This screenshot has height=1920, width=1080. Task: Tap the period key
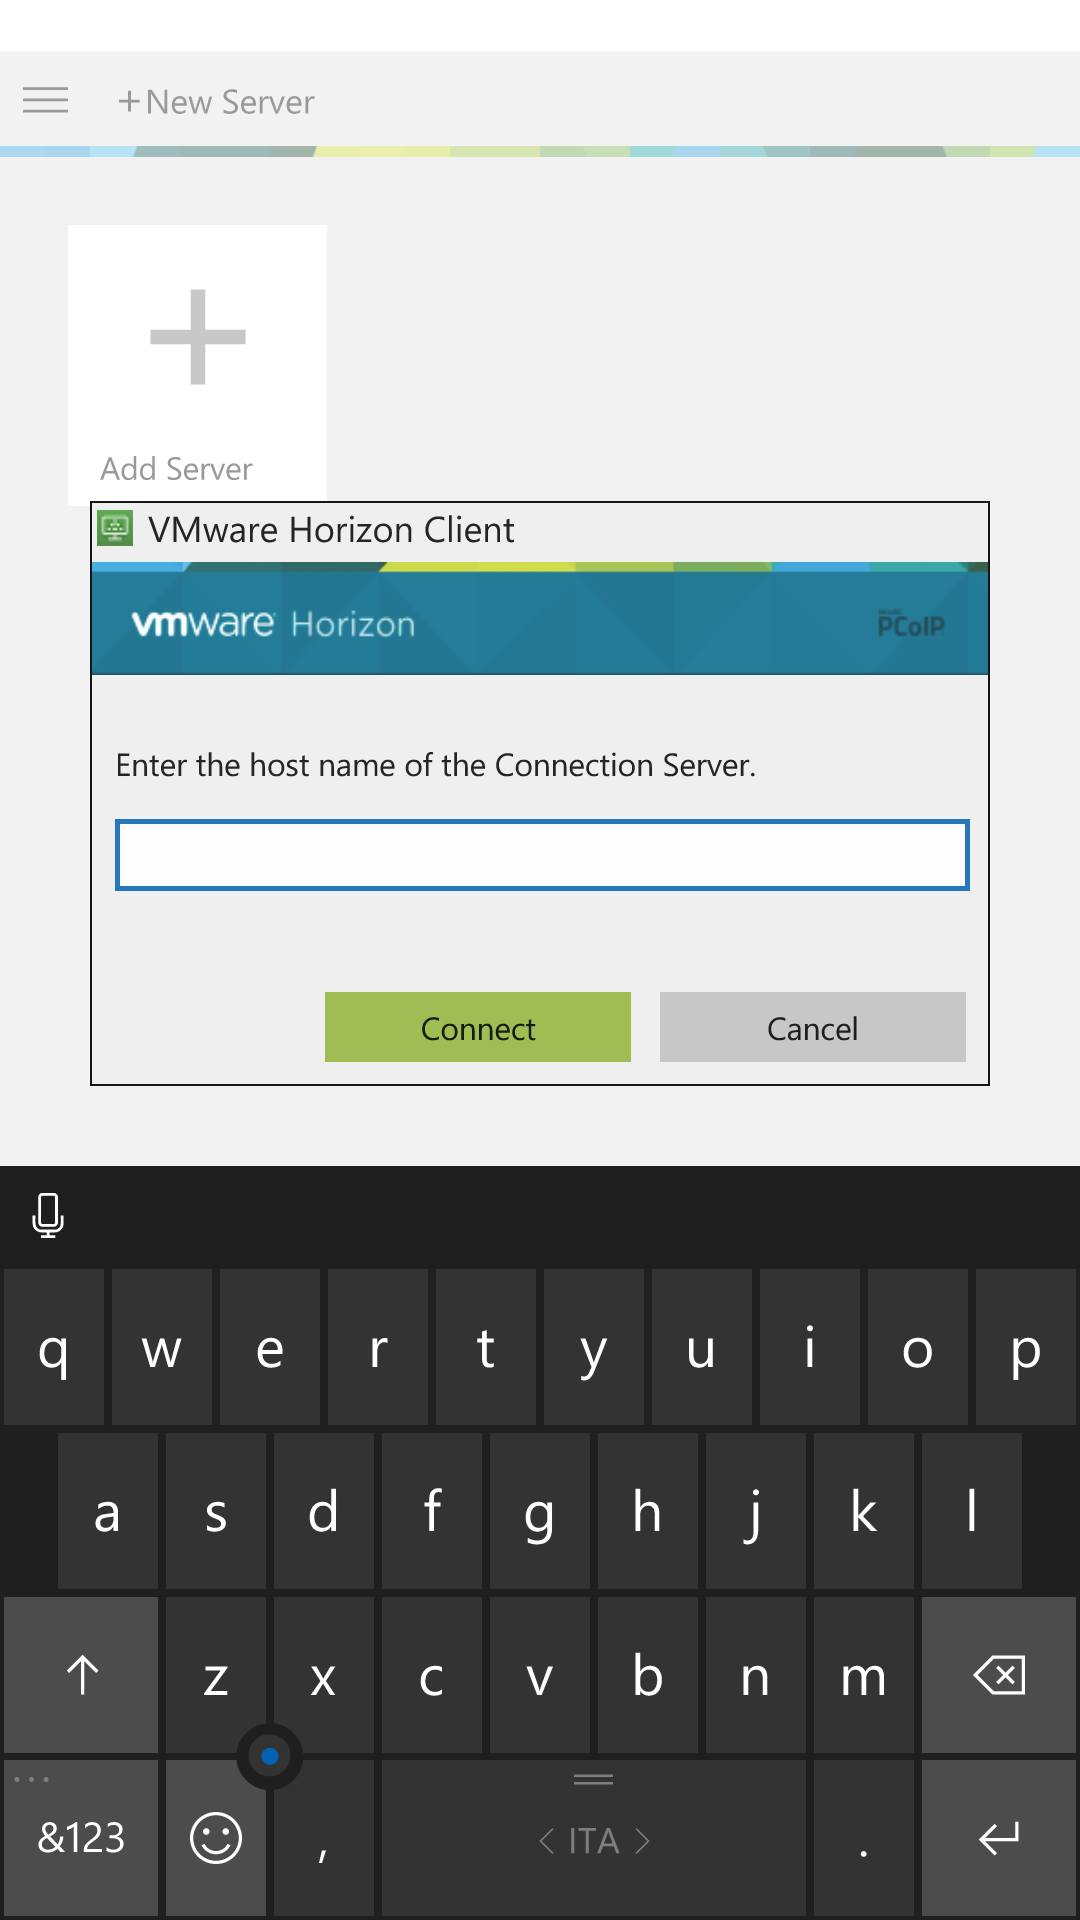pyautogui.click(x=864, y=1838)
